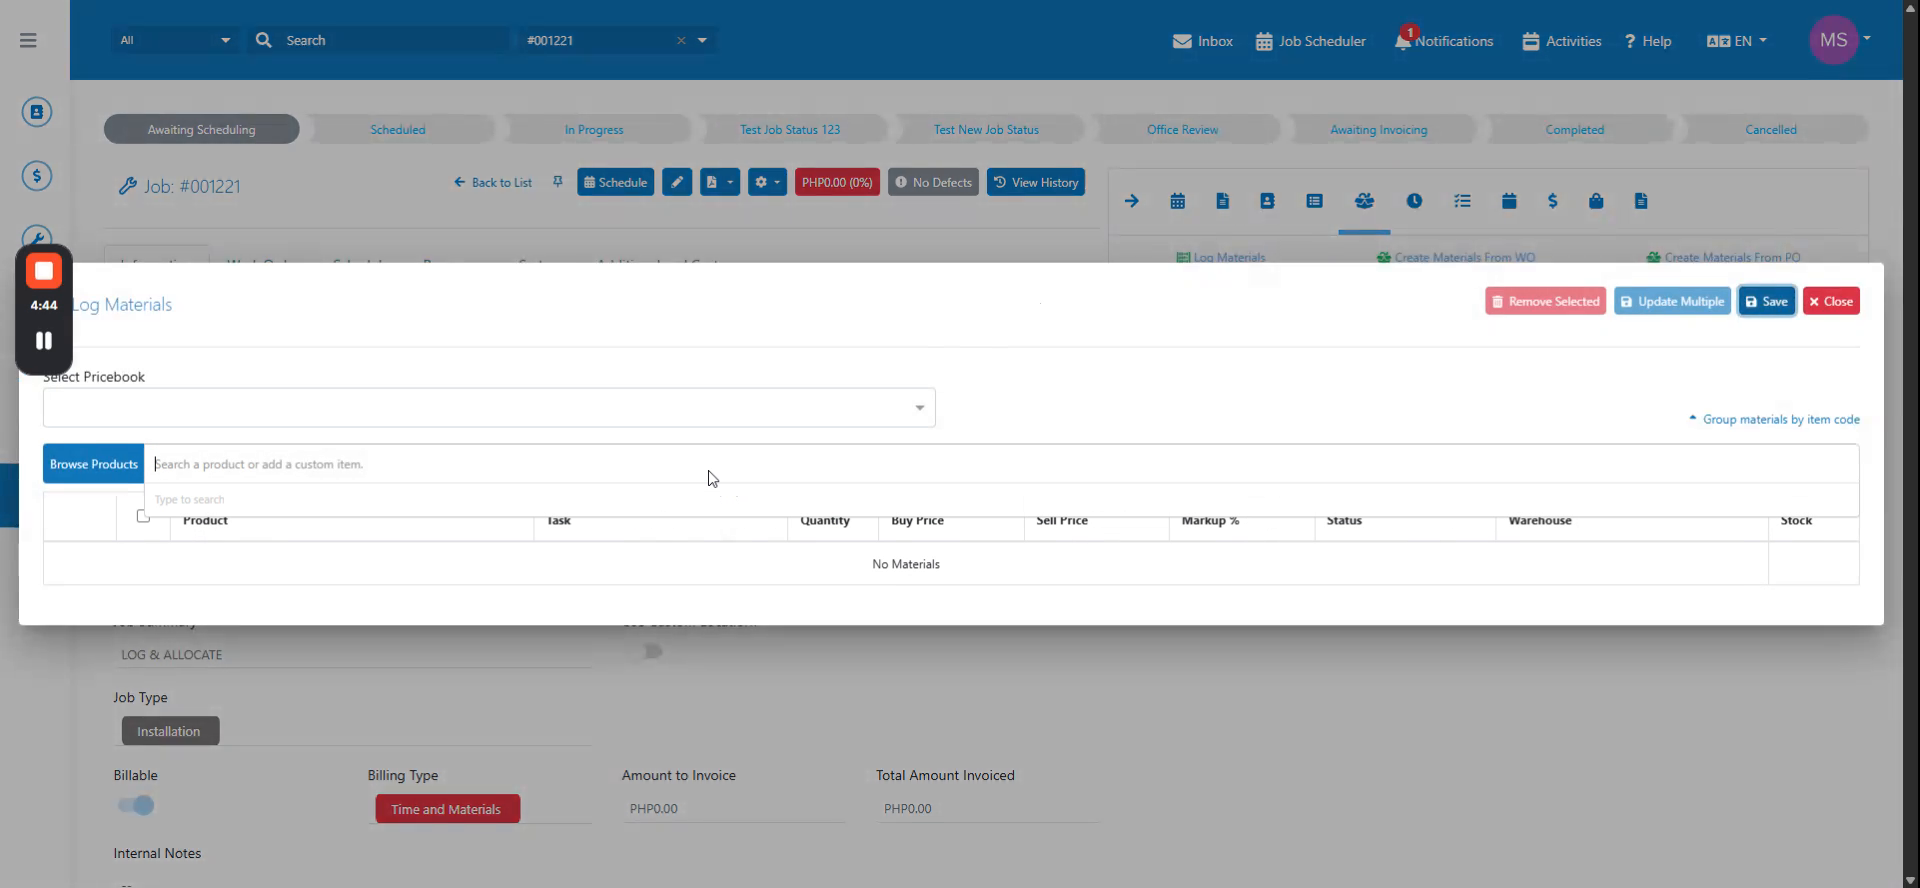The image size is (1920, 888).
Task: Mark job as Completed
Action: [x=1574, y=129]
